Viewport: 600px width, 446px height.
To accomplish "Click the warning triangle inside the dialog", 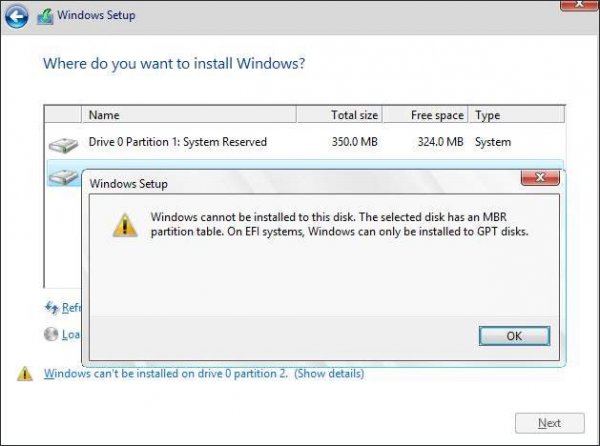I will 125,225.
